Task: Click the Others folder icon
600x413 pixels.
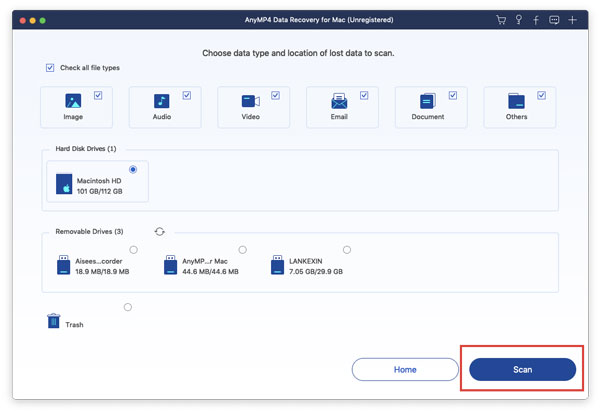Action: pyautogui.click(x=516, y=101)
